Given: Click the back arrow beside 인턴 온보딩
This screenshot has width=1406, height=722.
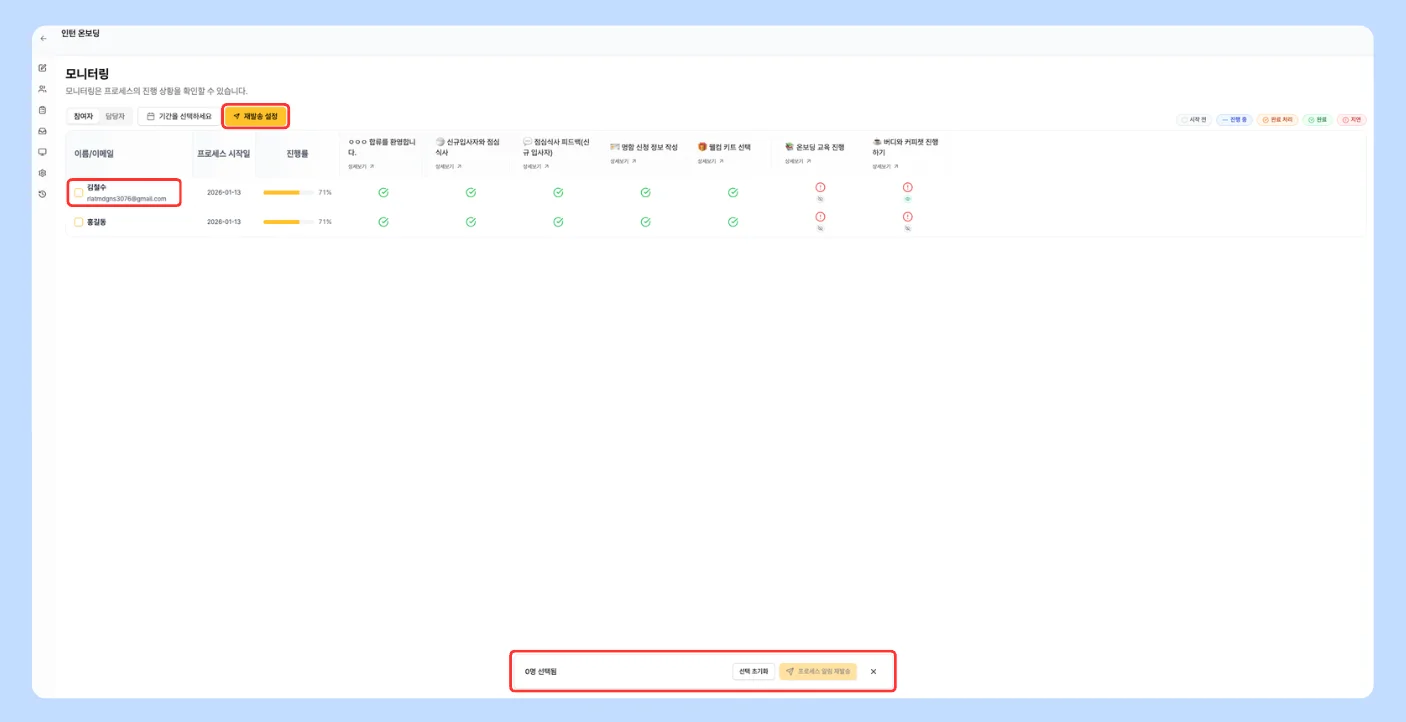Looking at the screenshot, I should 43,38.
